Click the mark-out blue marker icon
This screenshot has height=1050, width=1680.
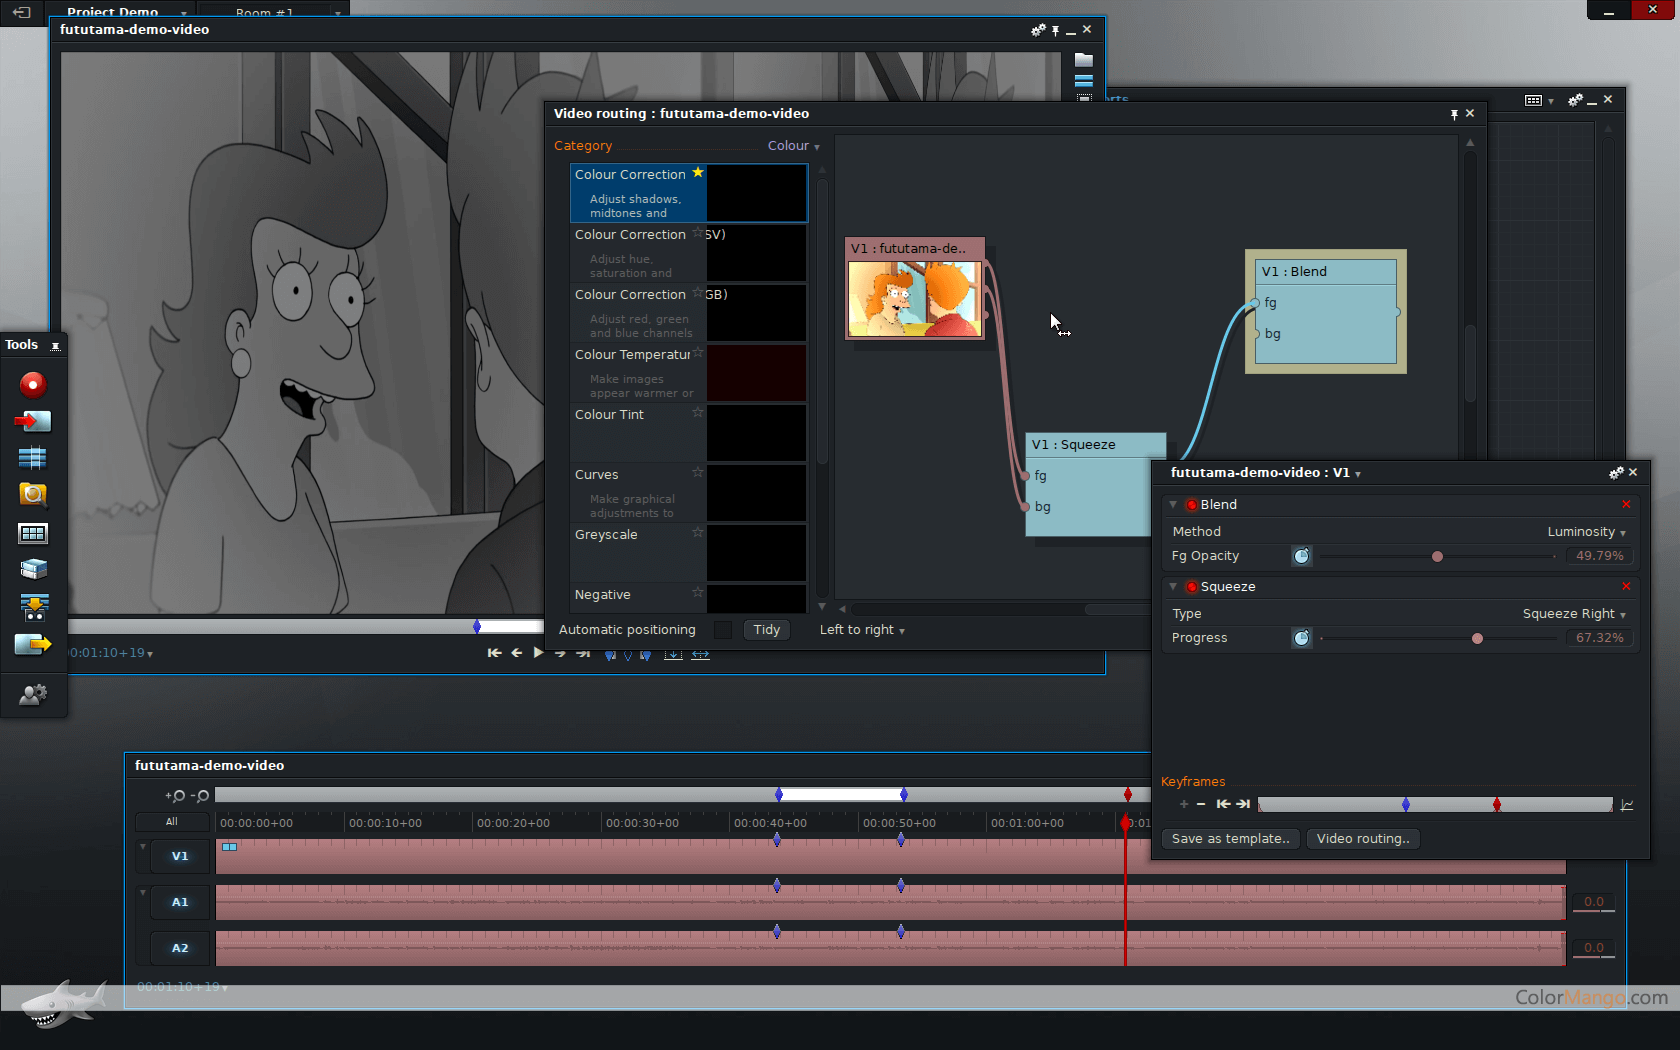(645, 655)
